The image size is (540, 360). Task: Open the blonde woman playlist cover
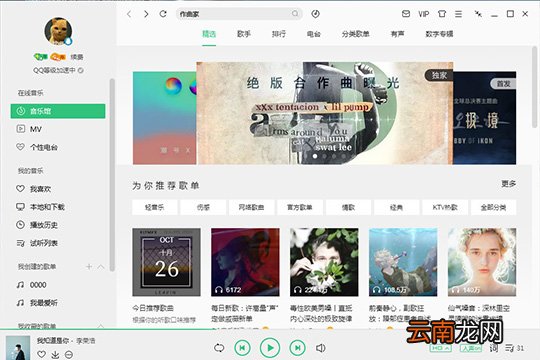pyautogui.click(x=482, y=262)
